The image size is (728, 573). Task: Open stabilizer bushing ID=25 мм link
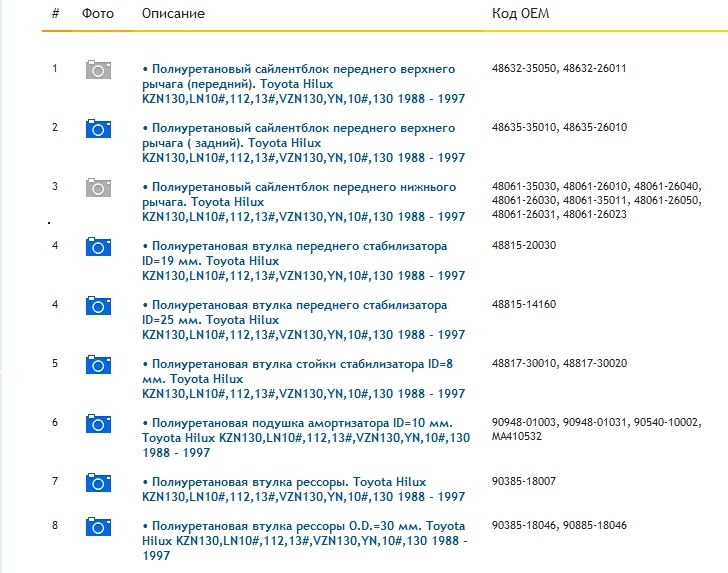[x=304, y=319]
